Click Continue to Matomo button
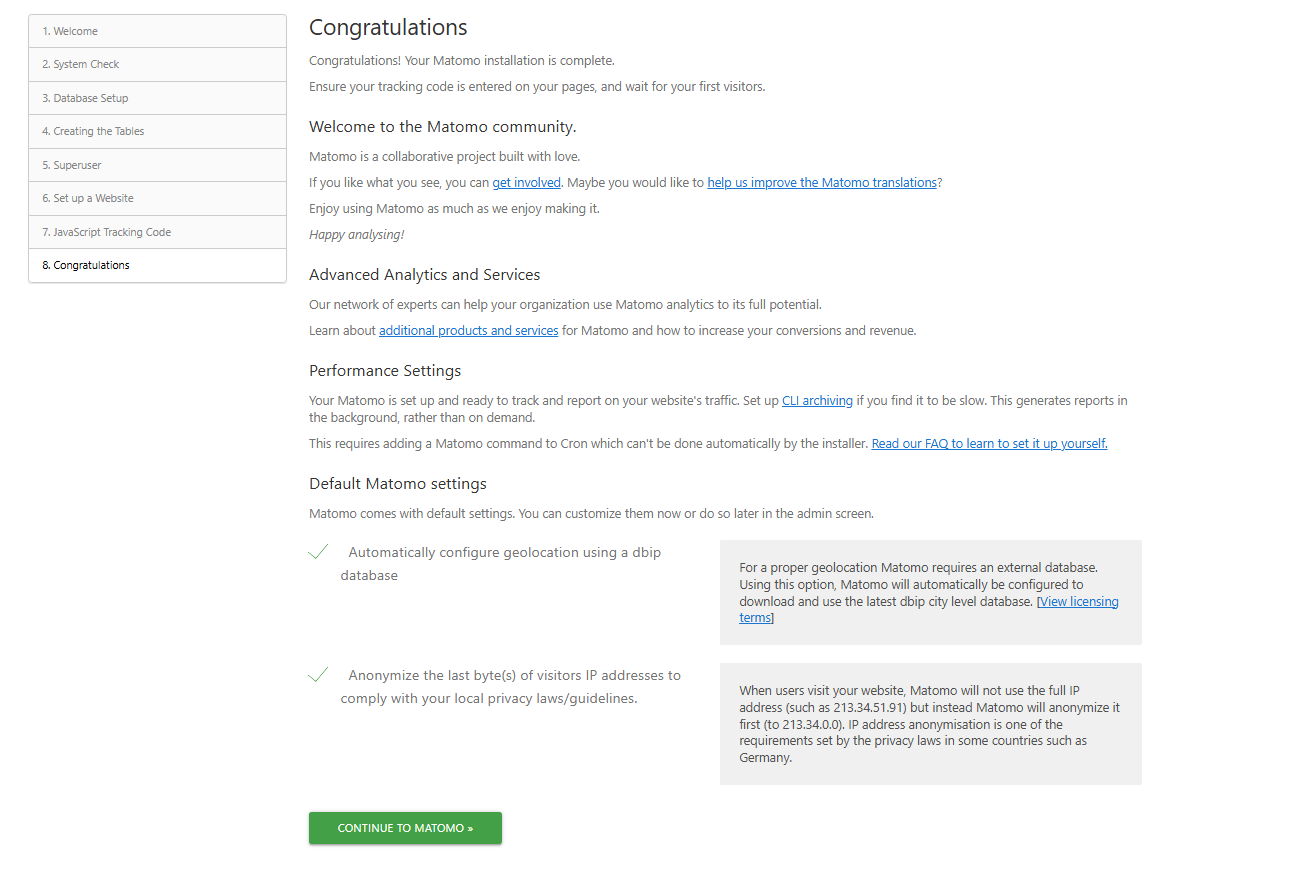The width and height of the screenshot is (1316, 881). (x=405, y=828)
